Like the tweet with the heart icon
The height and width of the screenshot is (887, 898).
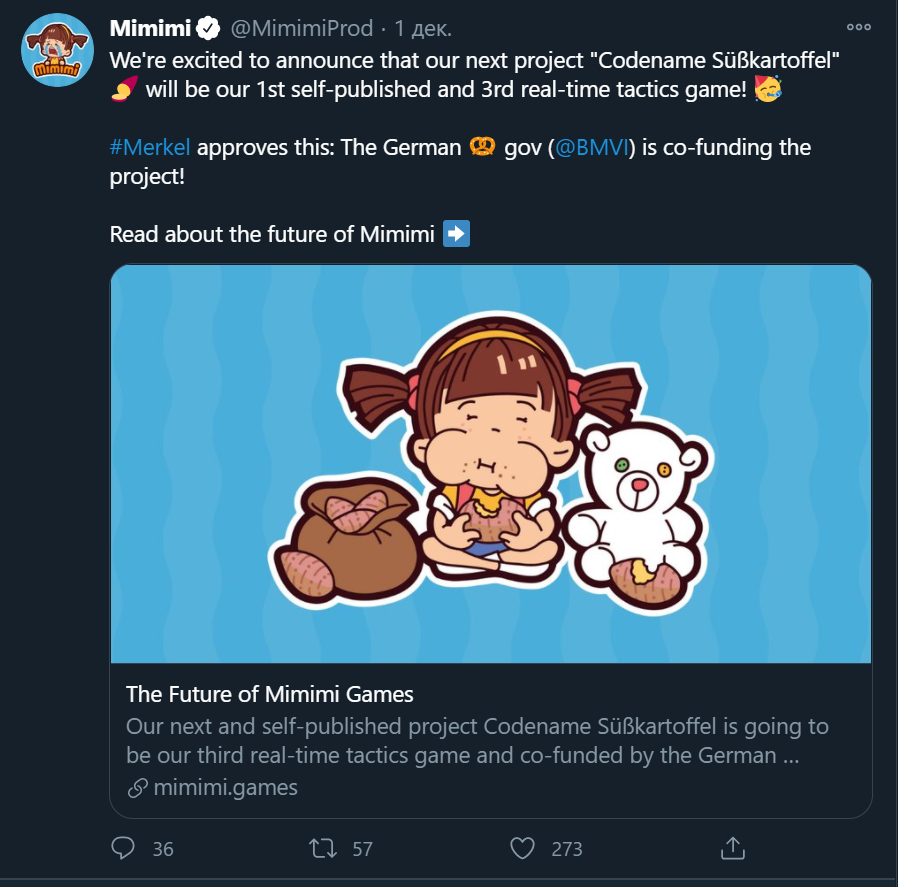[x=523, y=848]
